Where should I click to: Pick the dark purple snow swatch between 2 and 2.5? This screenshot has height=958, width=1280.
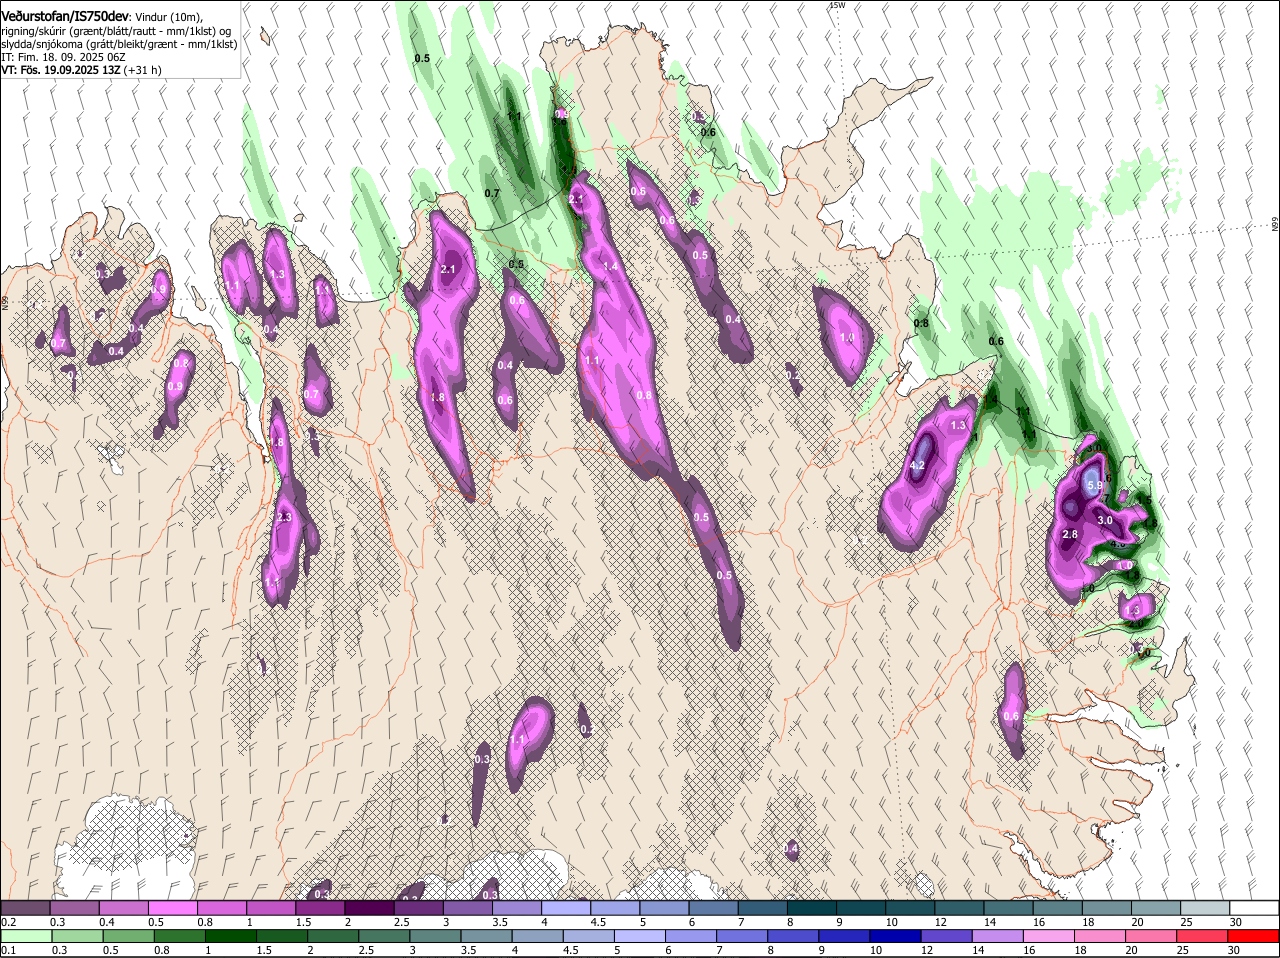(x=369, y=907)
